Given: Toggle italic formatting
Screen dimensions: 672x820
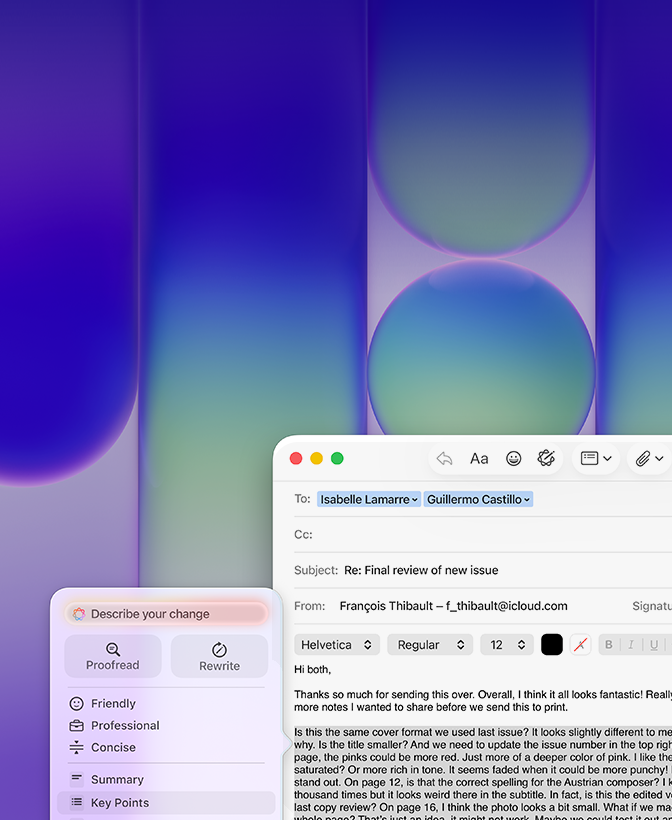Looking at the screenshot, I should (x=631, y=645).
